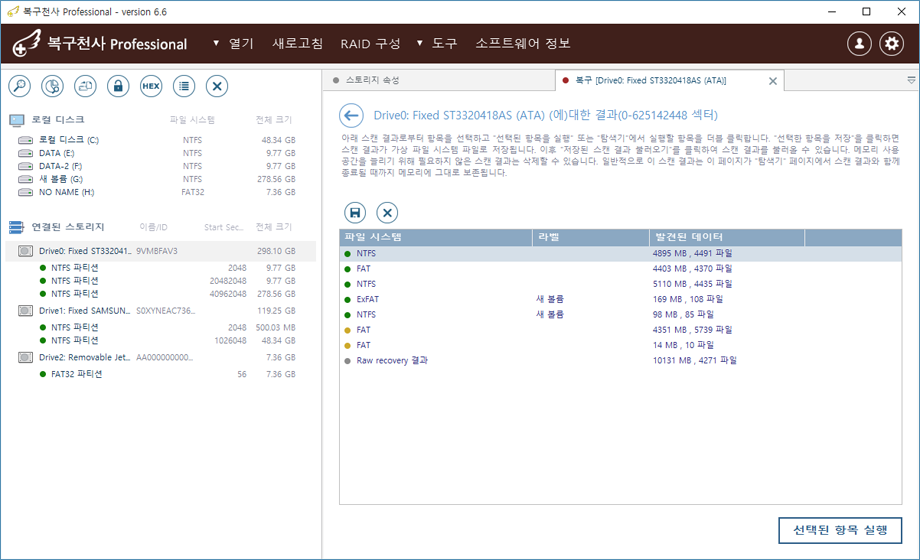Select Drive0: Fixed ST332041 storage
The image size is (920, 560).
tap(160, 251)
